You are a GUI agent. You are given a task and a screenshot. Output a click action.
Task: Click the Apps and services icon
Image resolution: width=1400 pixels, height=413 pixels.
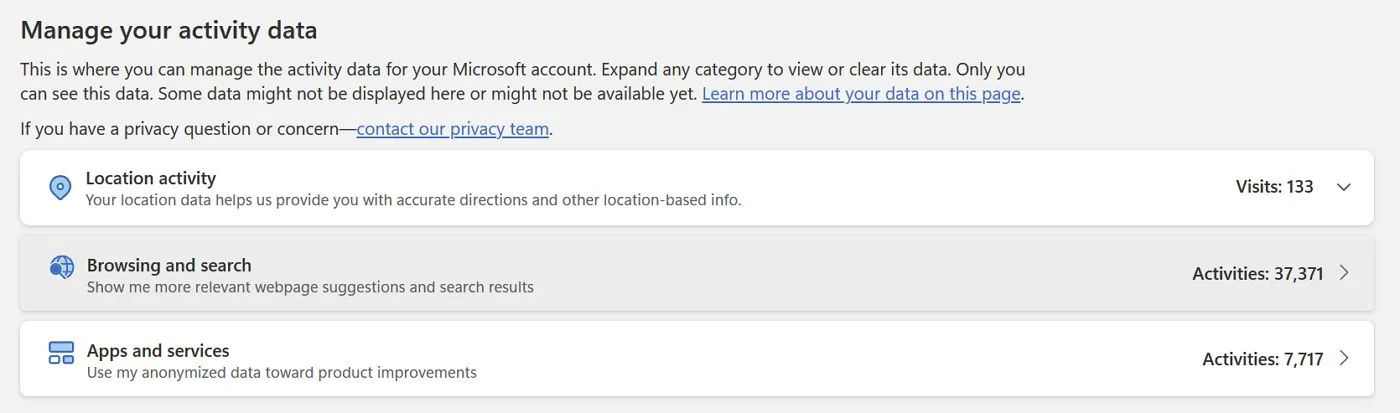coord(61,352)
